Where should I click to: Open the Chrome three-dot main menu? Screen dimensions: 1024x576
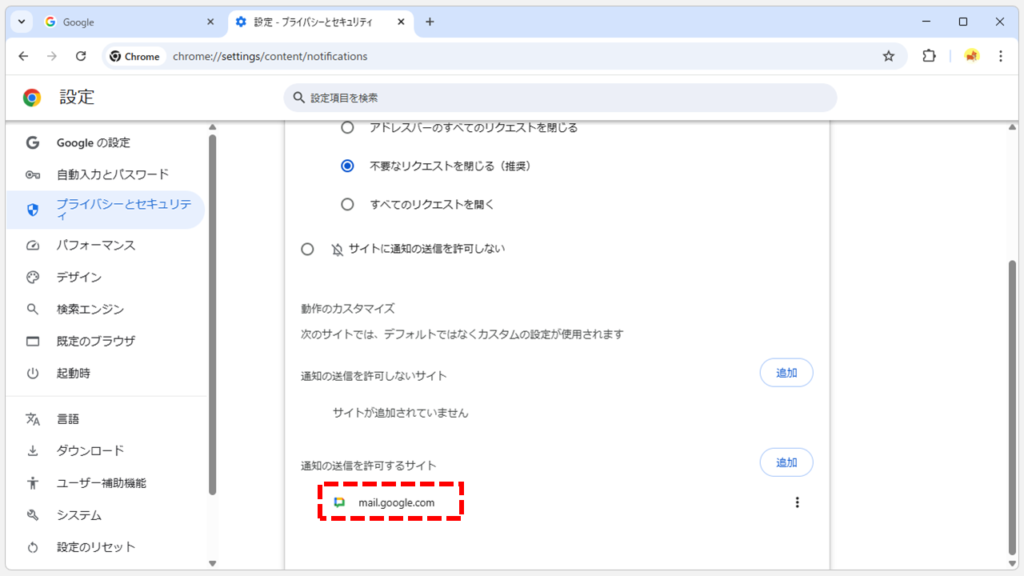(x=1001, y=56)
